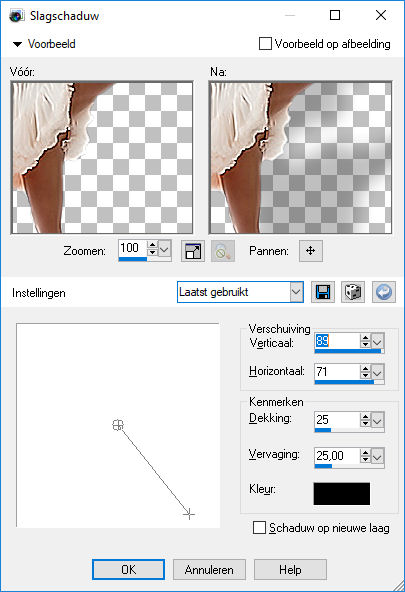Click the Horizontaal spinner arrows
The image size is (405, 592).
365,372
